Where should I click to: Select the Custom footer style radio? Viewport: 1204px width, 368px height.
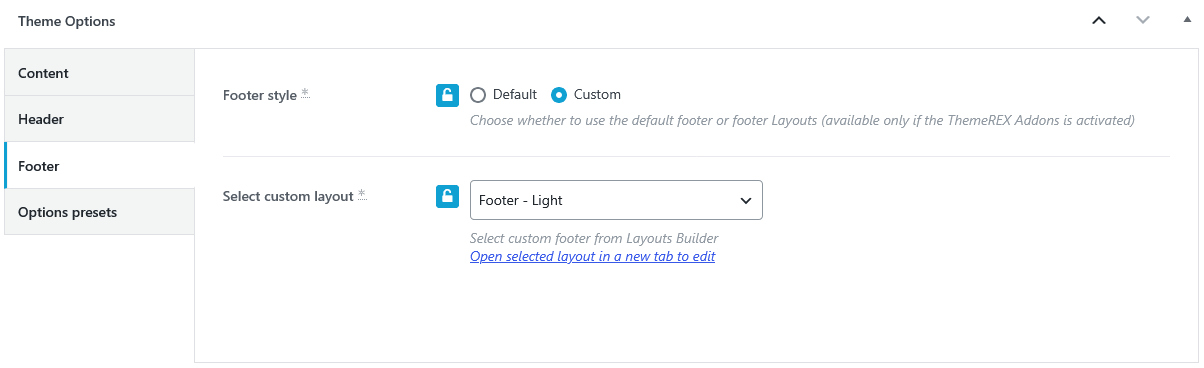click(560, 95)
